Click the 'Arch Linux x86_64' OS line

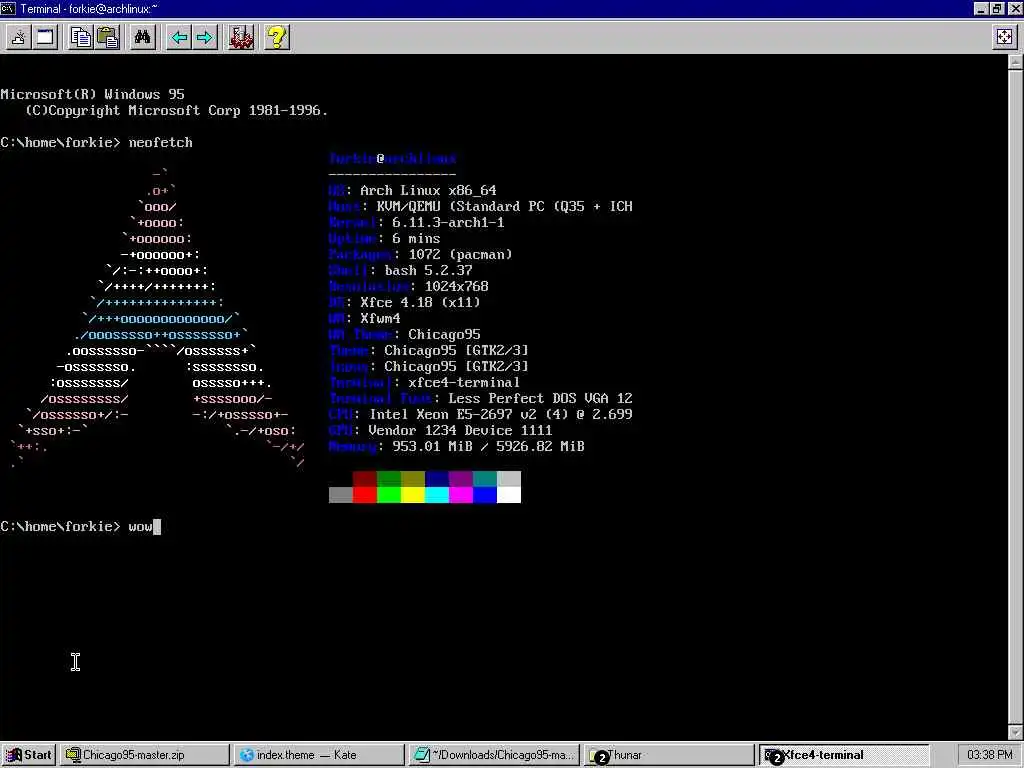click(x=428, y=190)
